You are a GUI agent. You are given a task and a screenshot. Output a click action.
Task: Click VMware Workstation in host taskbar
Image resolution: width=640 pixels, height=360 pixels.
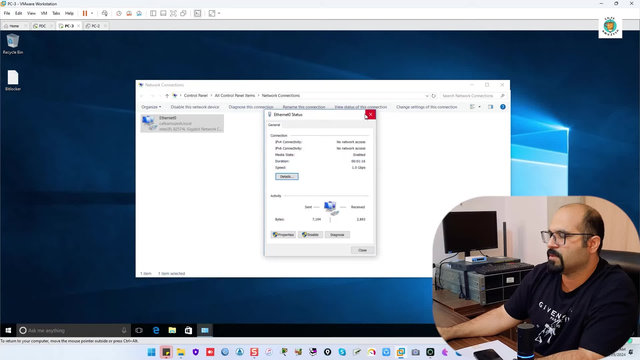pos(401,352)
